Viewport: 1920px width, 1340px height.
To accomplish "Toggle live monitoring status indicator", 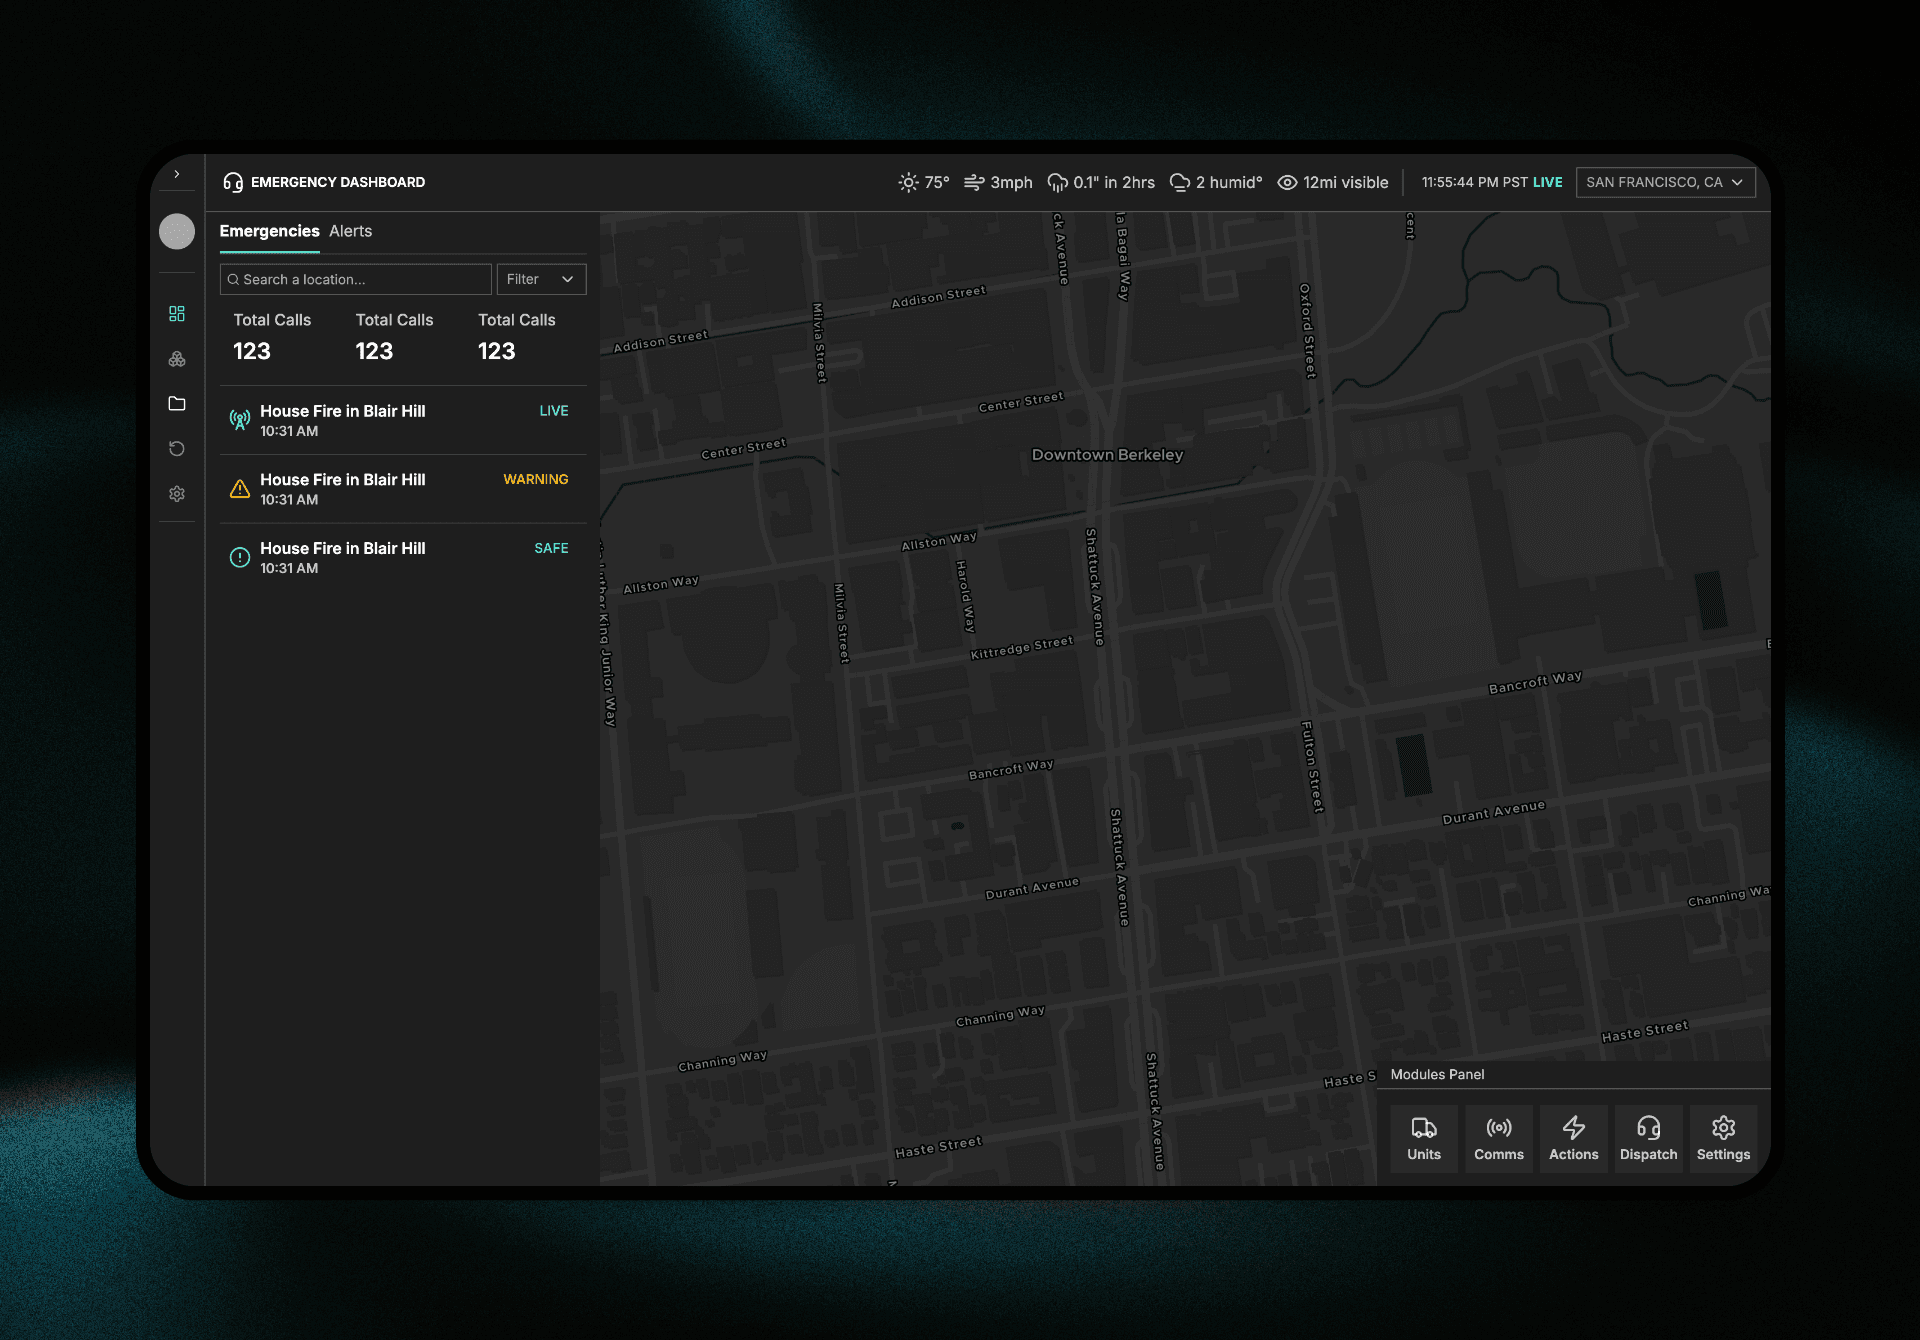I will tap(1547, 181).
